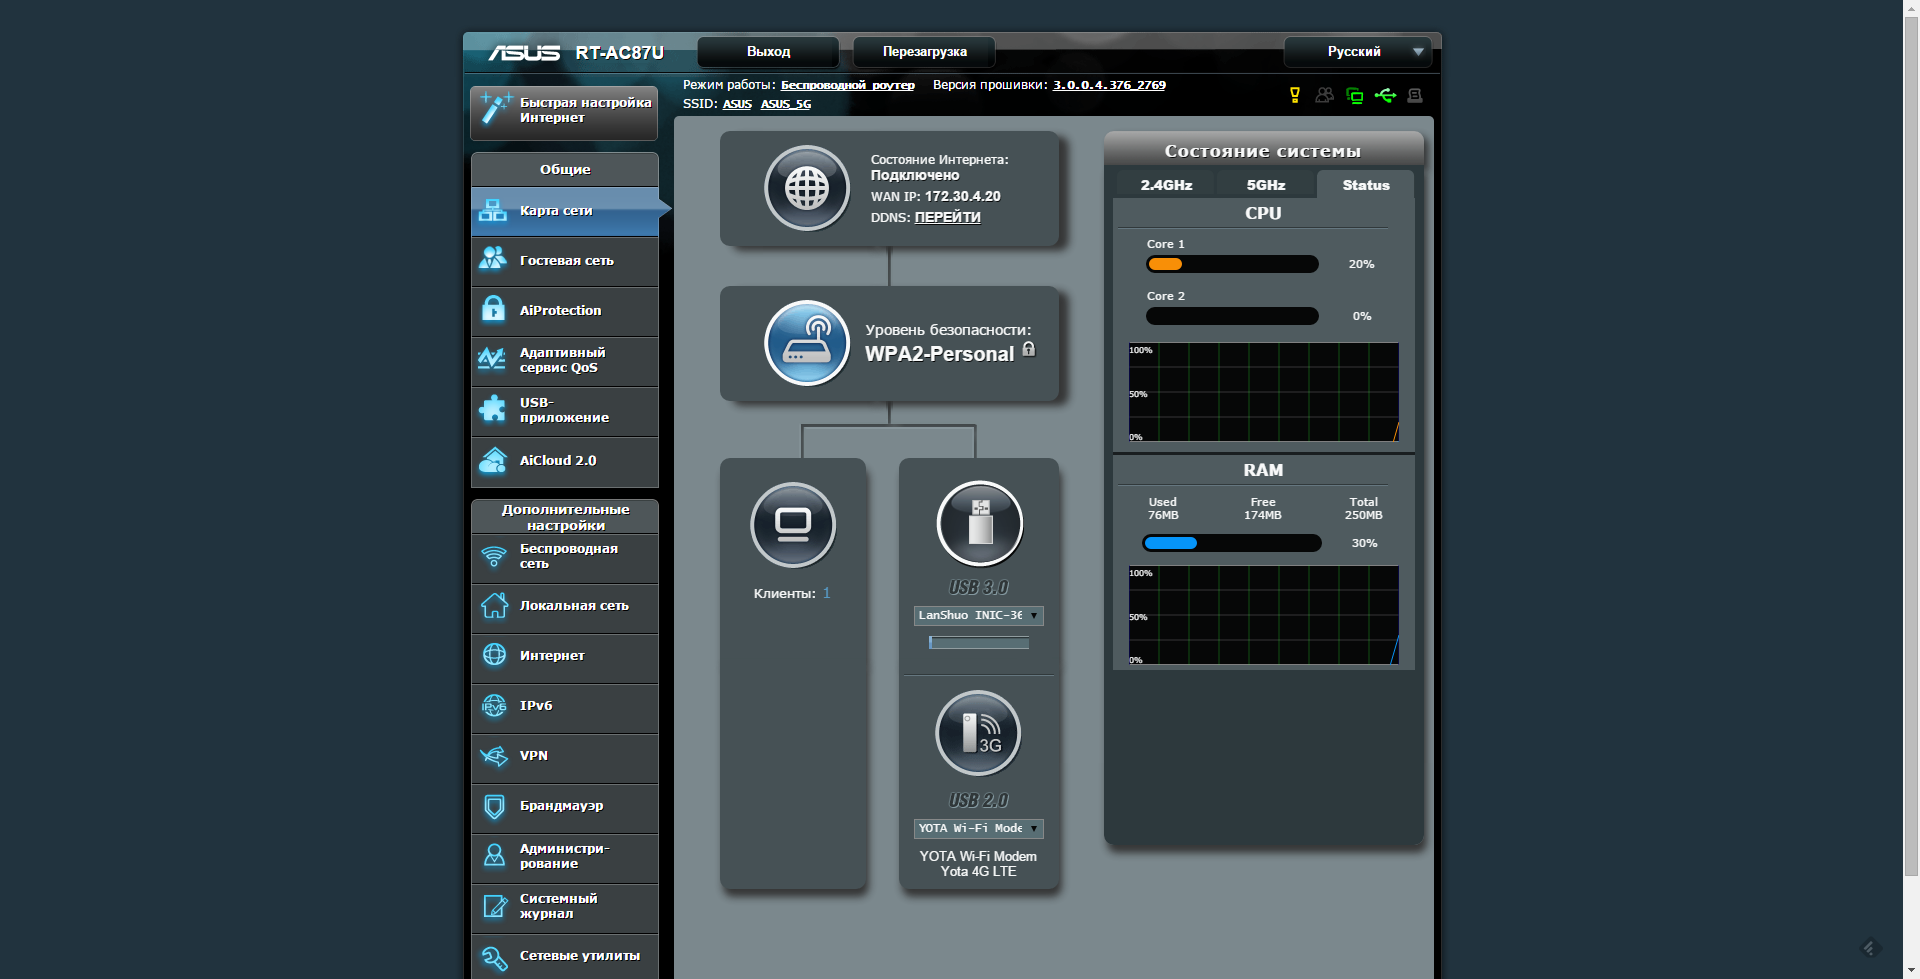Open VPN settings page

(x=565, y=757)
